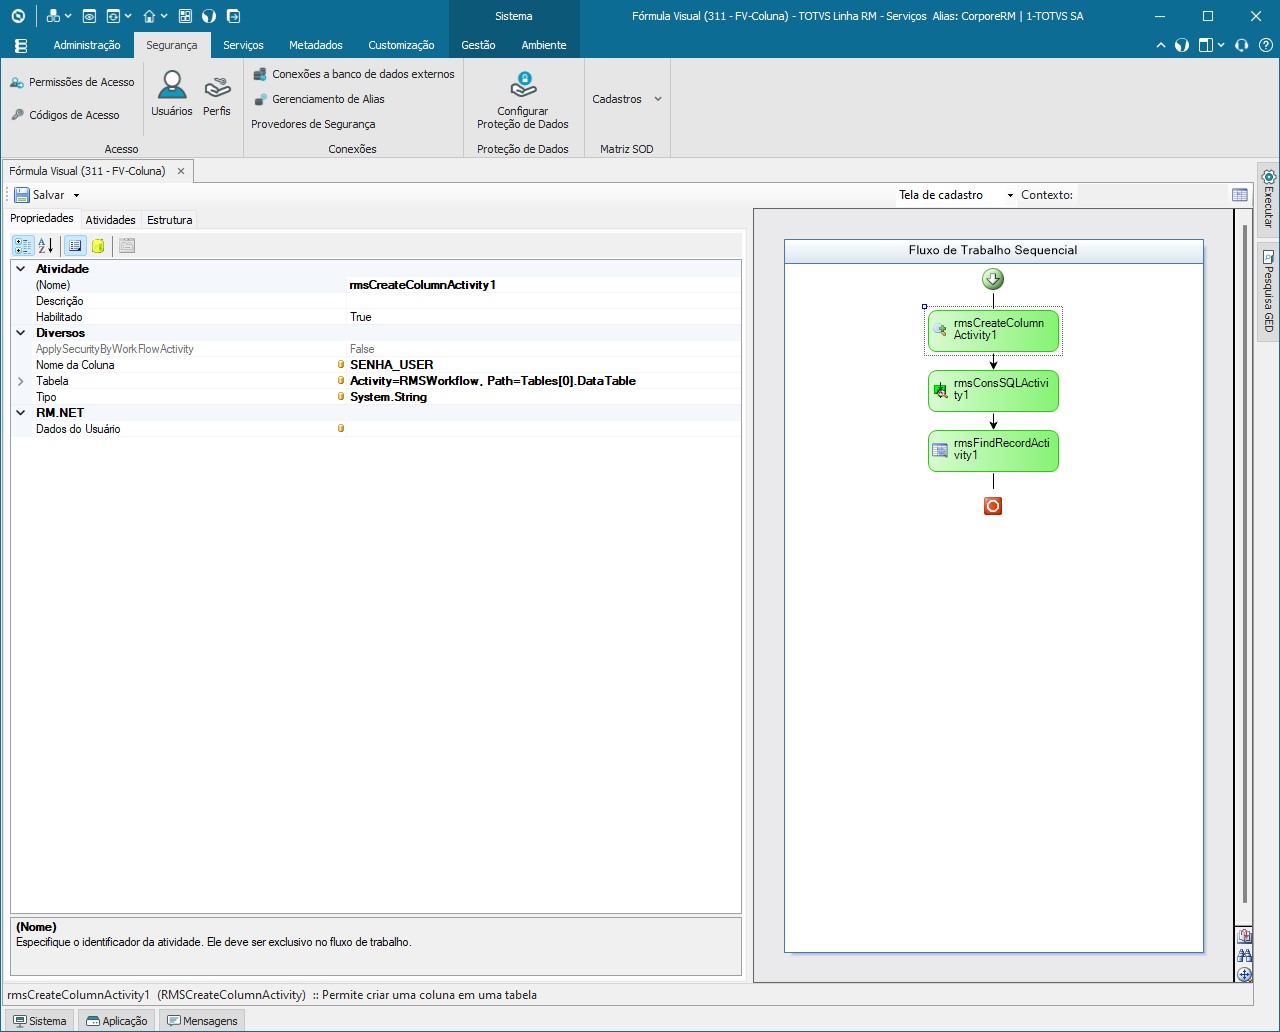The width and height of the screenshot is (1280, 1032).
Task: Click zoom icon at bottom of designer scrollbar
Action: [x=1245, y=937]
